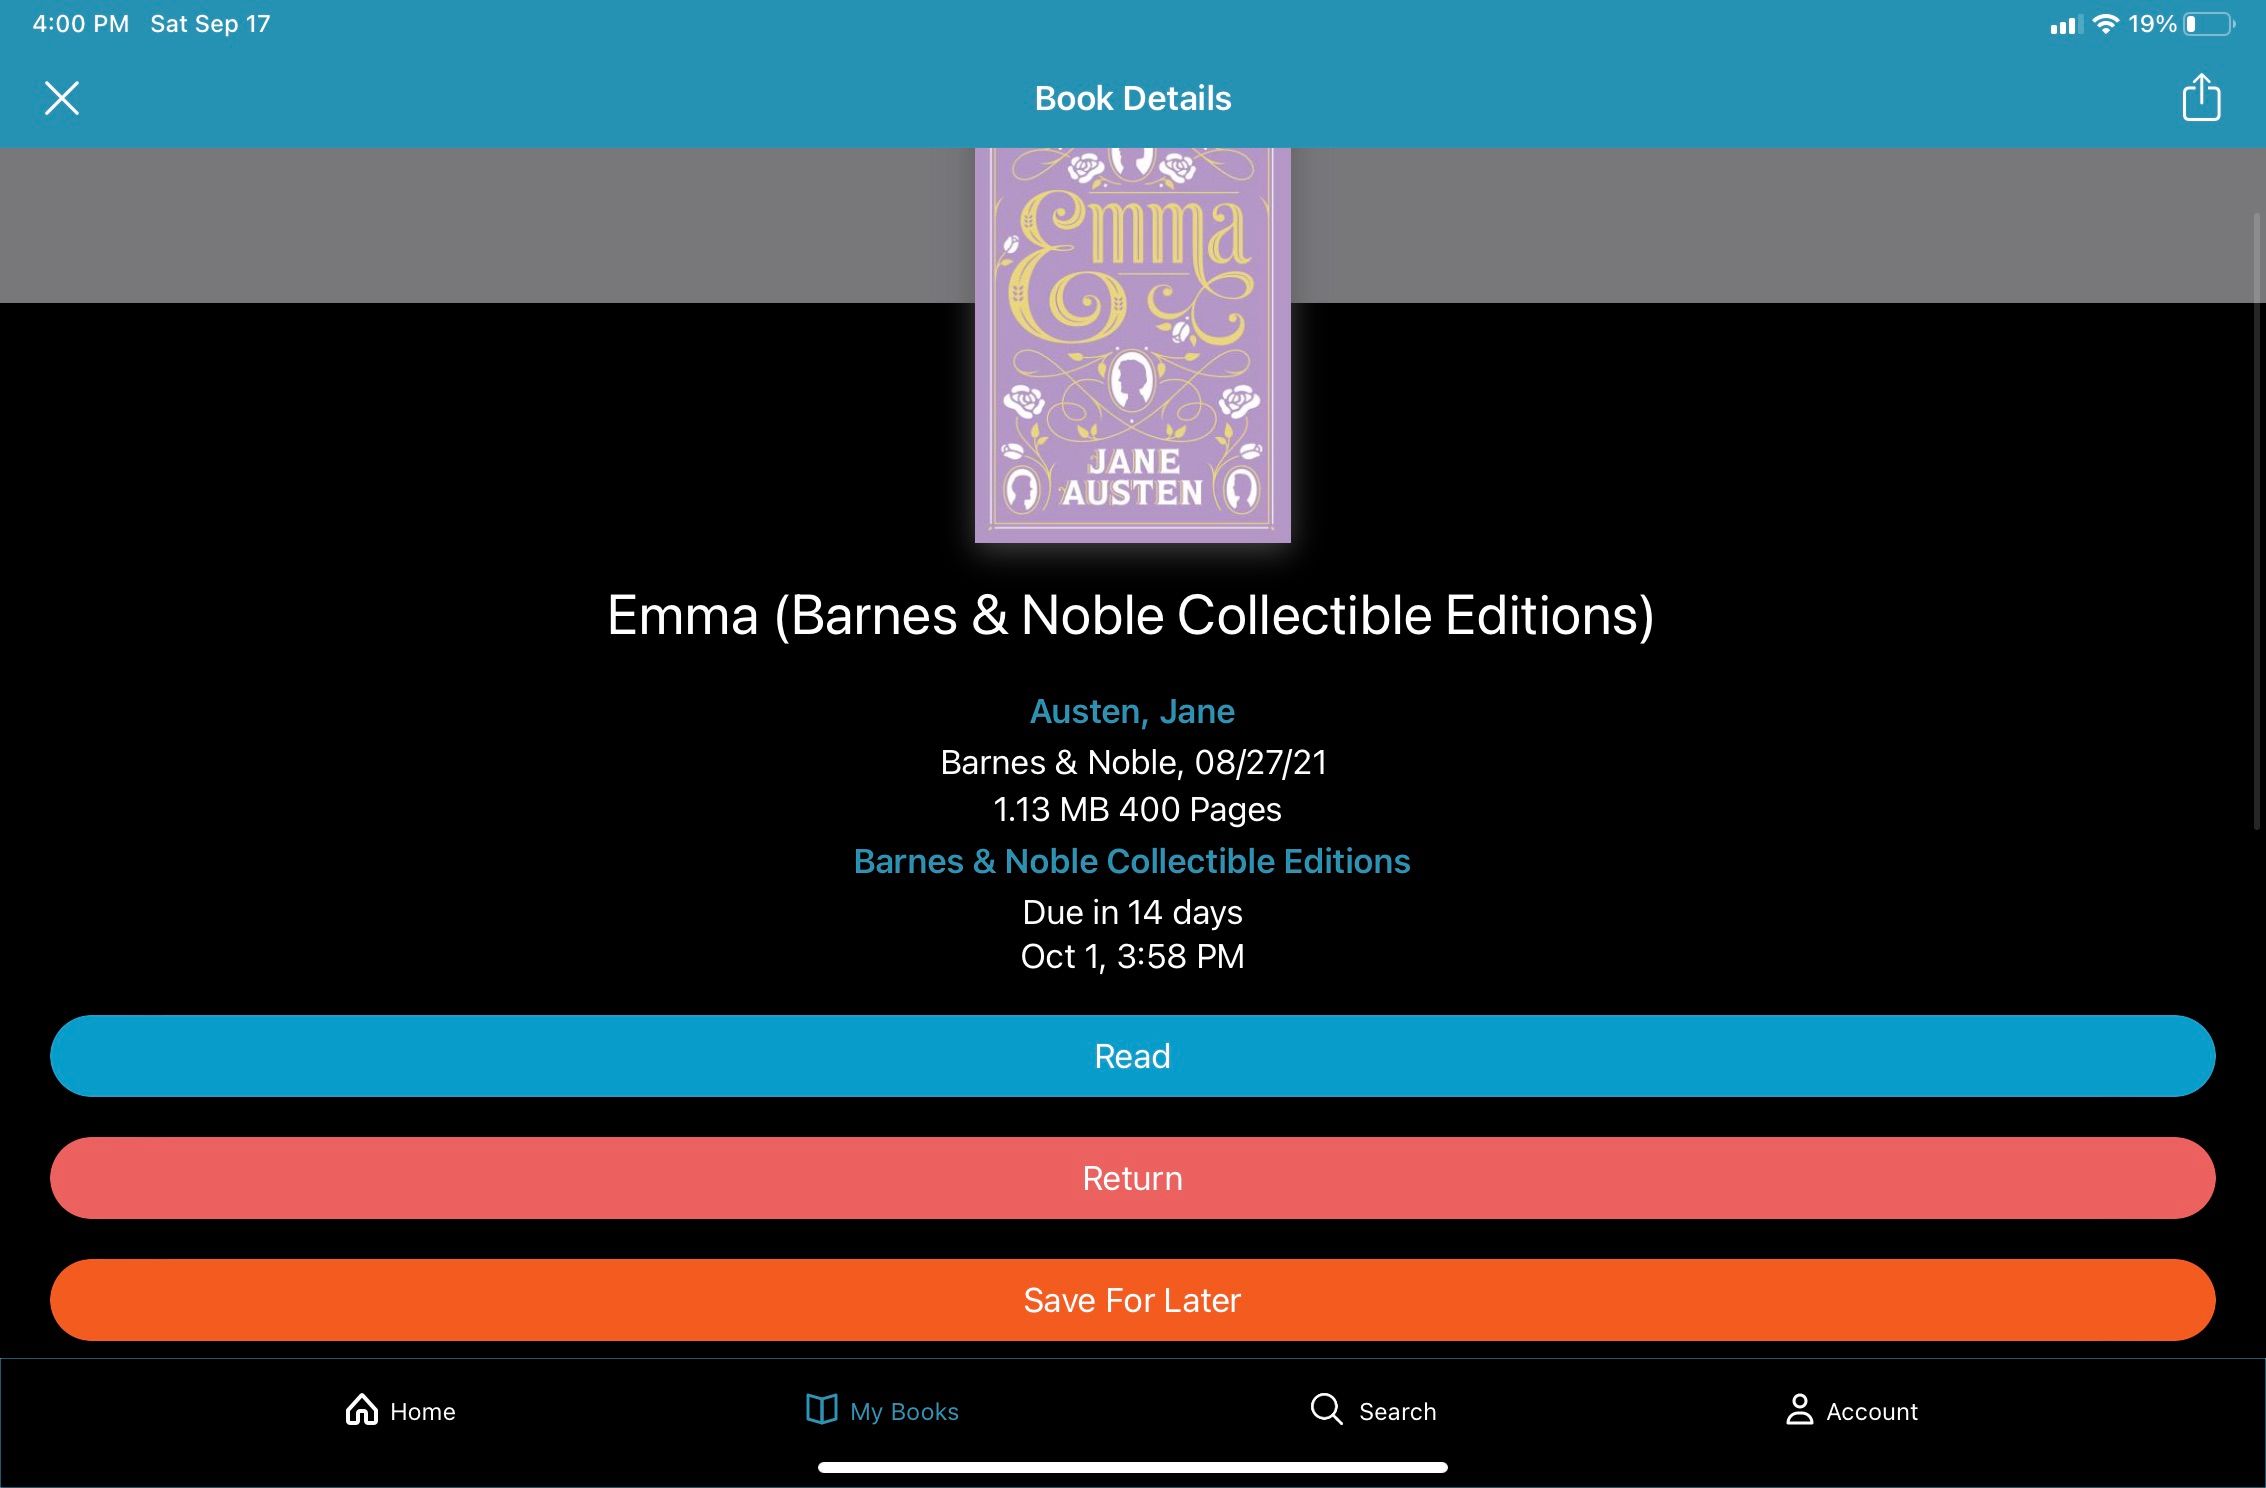Viewport: 2266px width, 1488px height.
Task: Save the book for later
Action: pos(1131,1300)
